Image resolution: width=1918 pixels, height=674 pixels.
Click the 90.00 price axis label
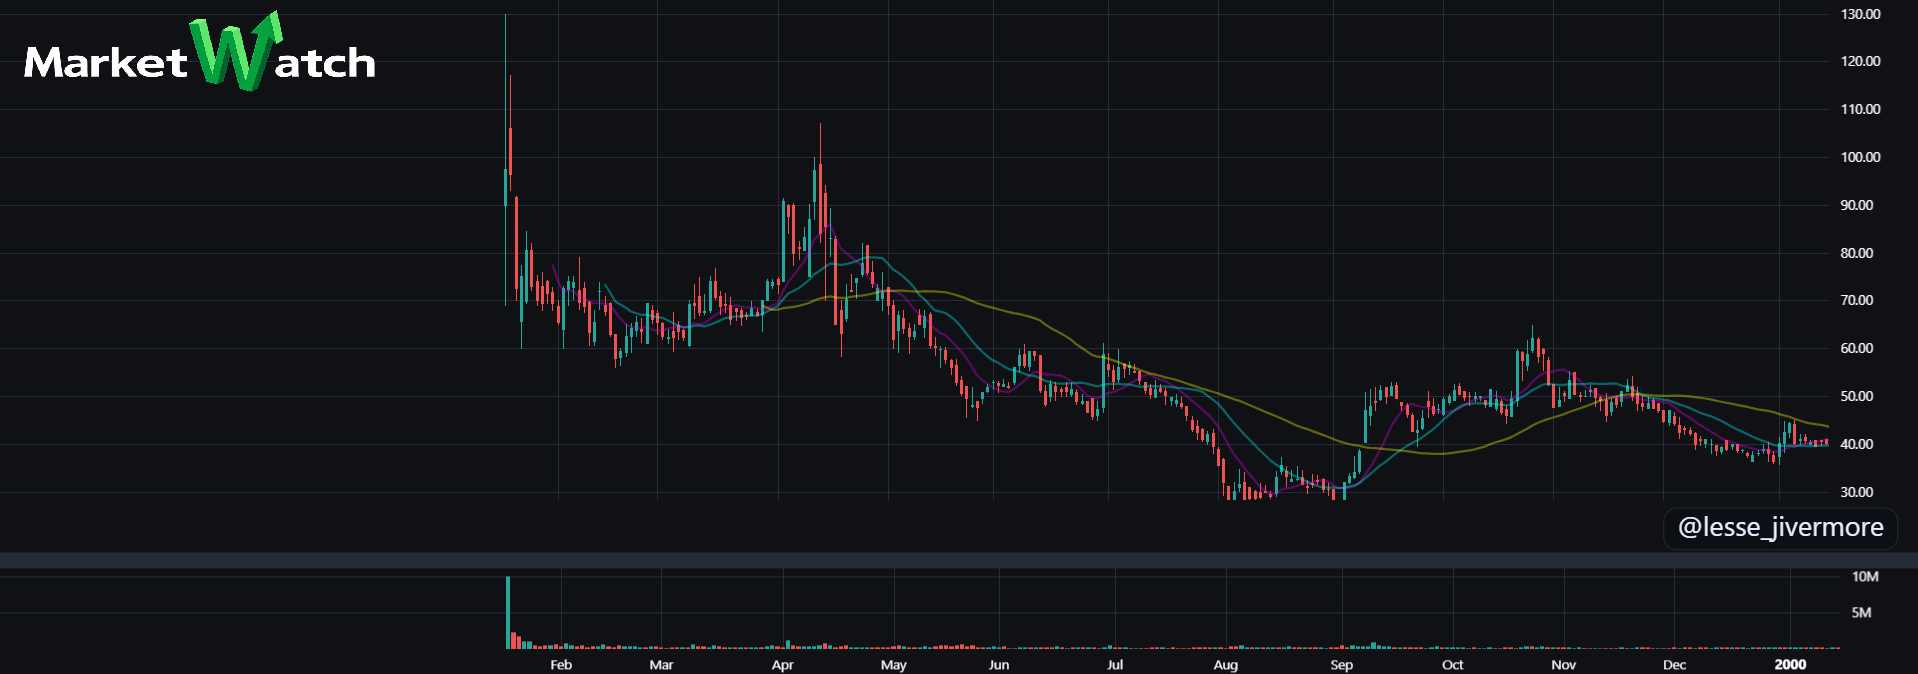point(1857,205)
